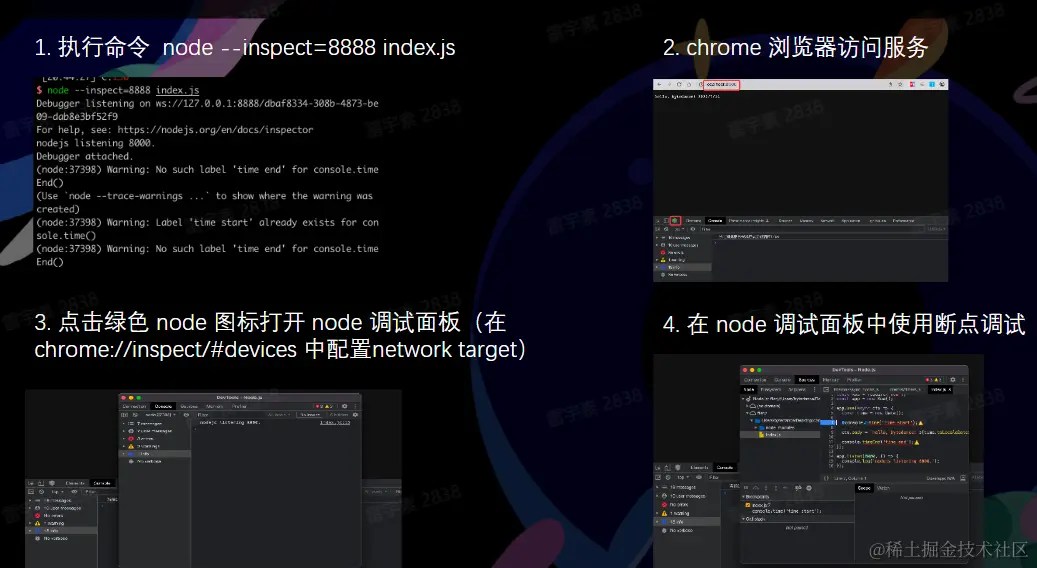Select index.js file in step 4 file tree
Image resolution: width=1037 pixels, height=568 pixels.
pyautogui.click(x=780, y=434)
